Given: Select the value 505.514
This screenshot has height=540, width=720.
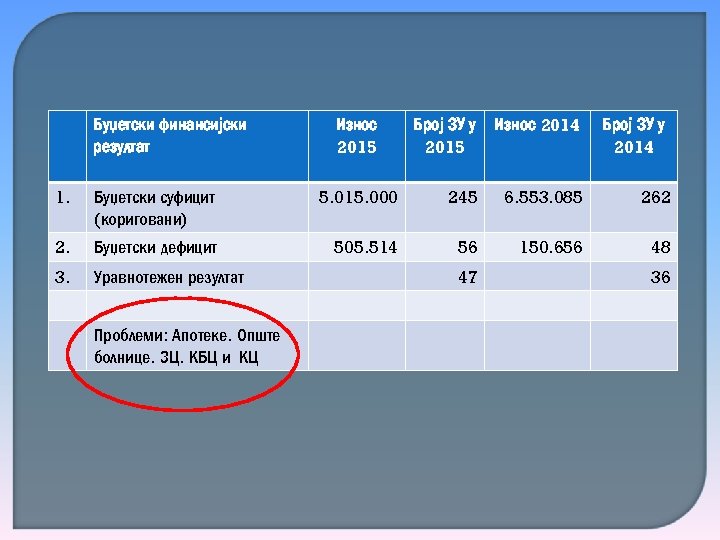Looking at the screenshot, I should click(x=365, y=248).
